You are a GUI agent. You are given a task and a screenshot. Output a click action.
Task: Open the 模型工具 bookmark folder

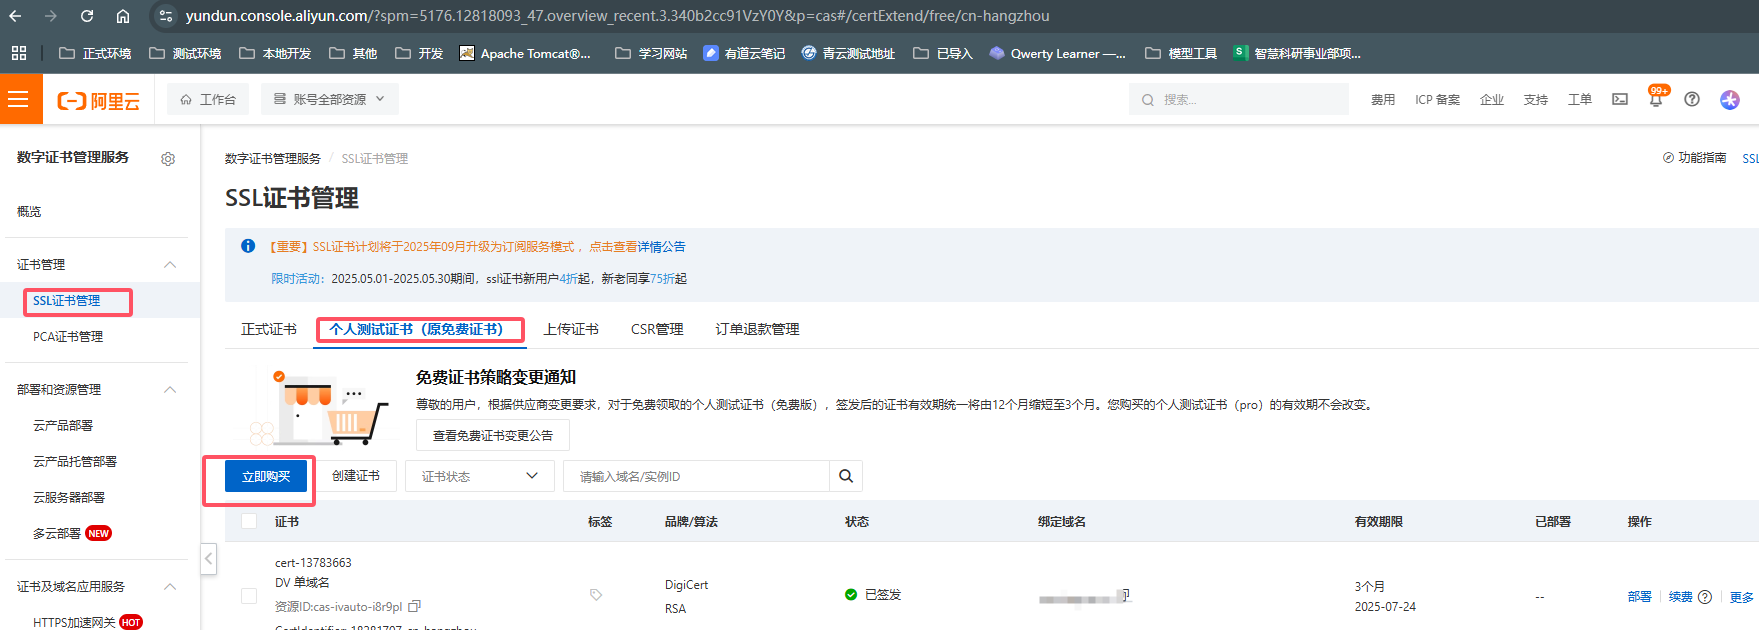1181,53
